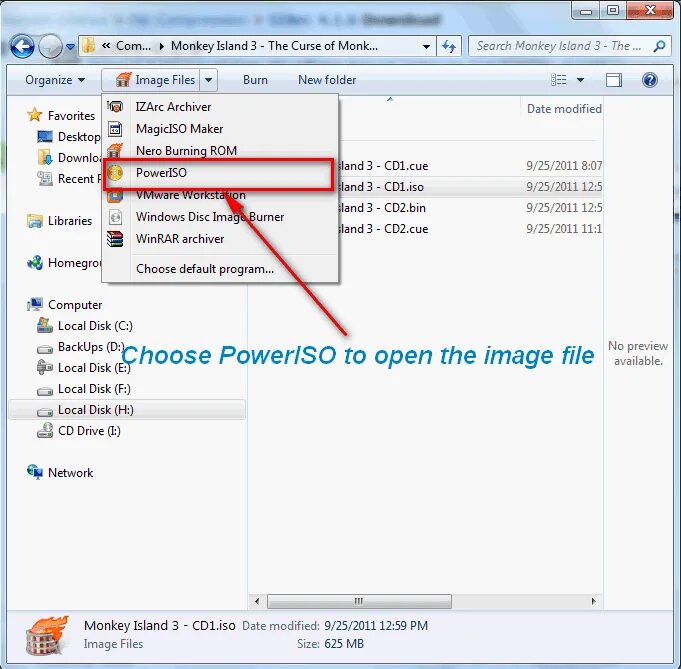Toggle the preview pane
This screenshot has width=681, height=669.
614,80
